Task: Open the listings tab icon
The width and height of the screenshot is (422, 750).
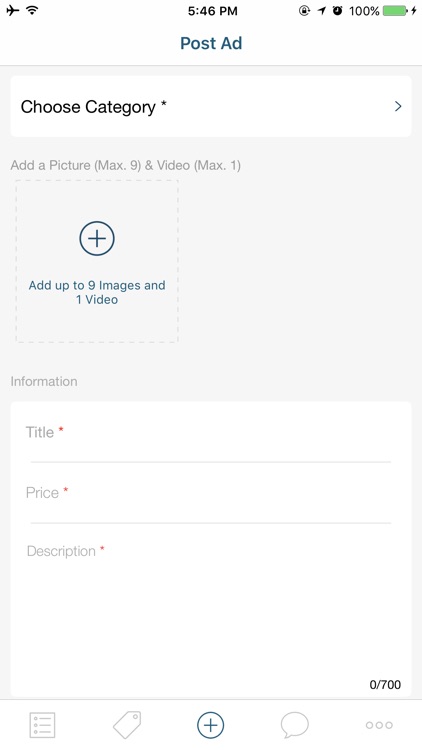Action: [42, 725]
